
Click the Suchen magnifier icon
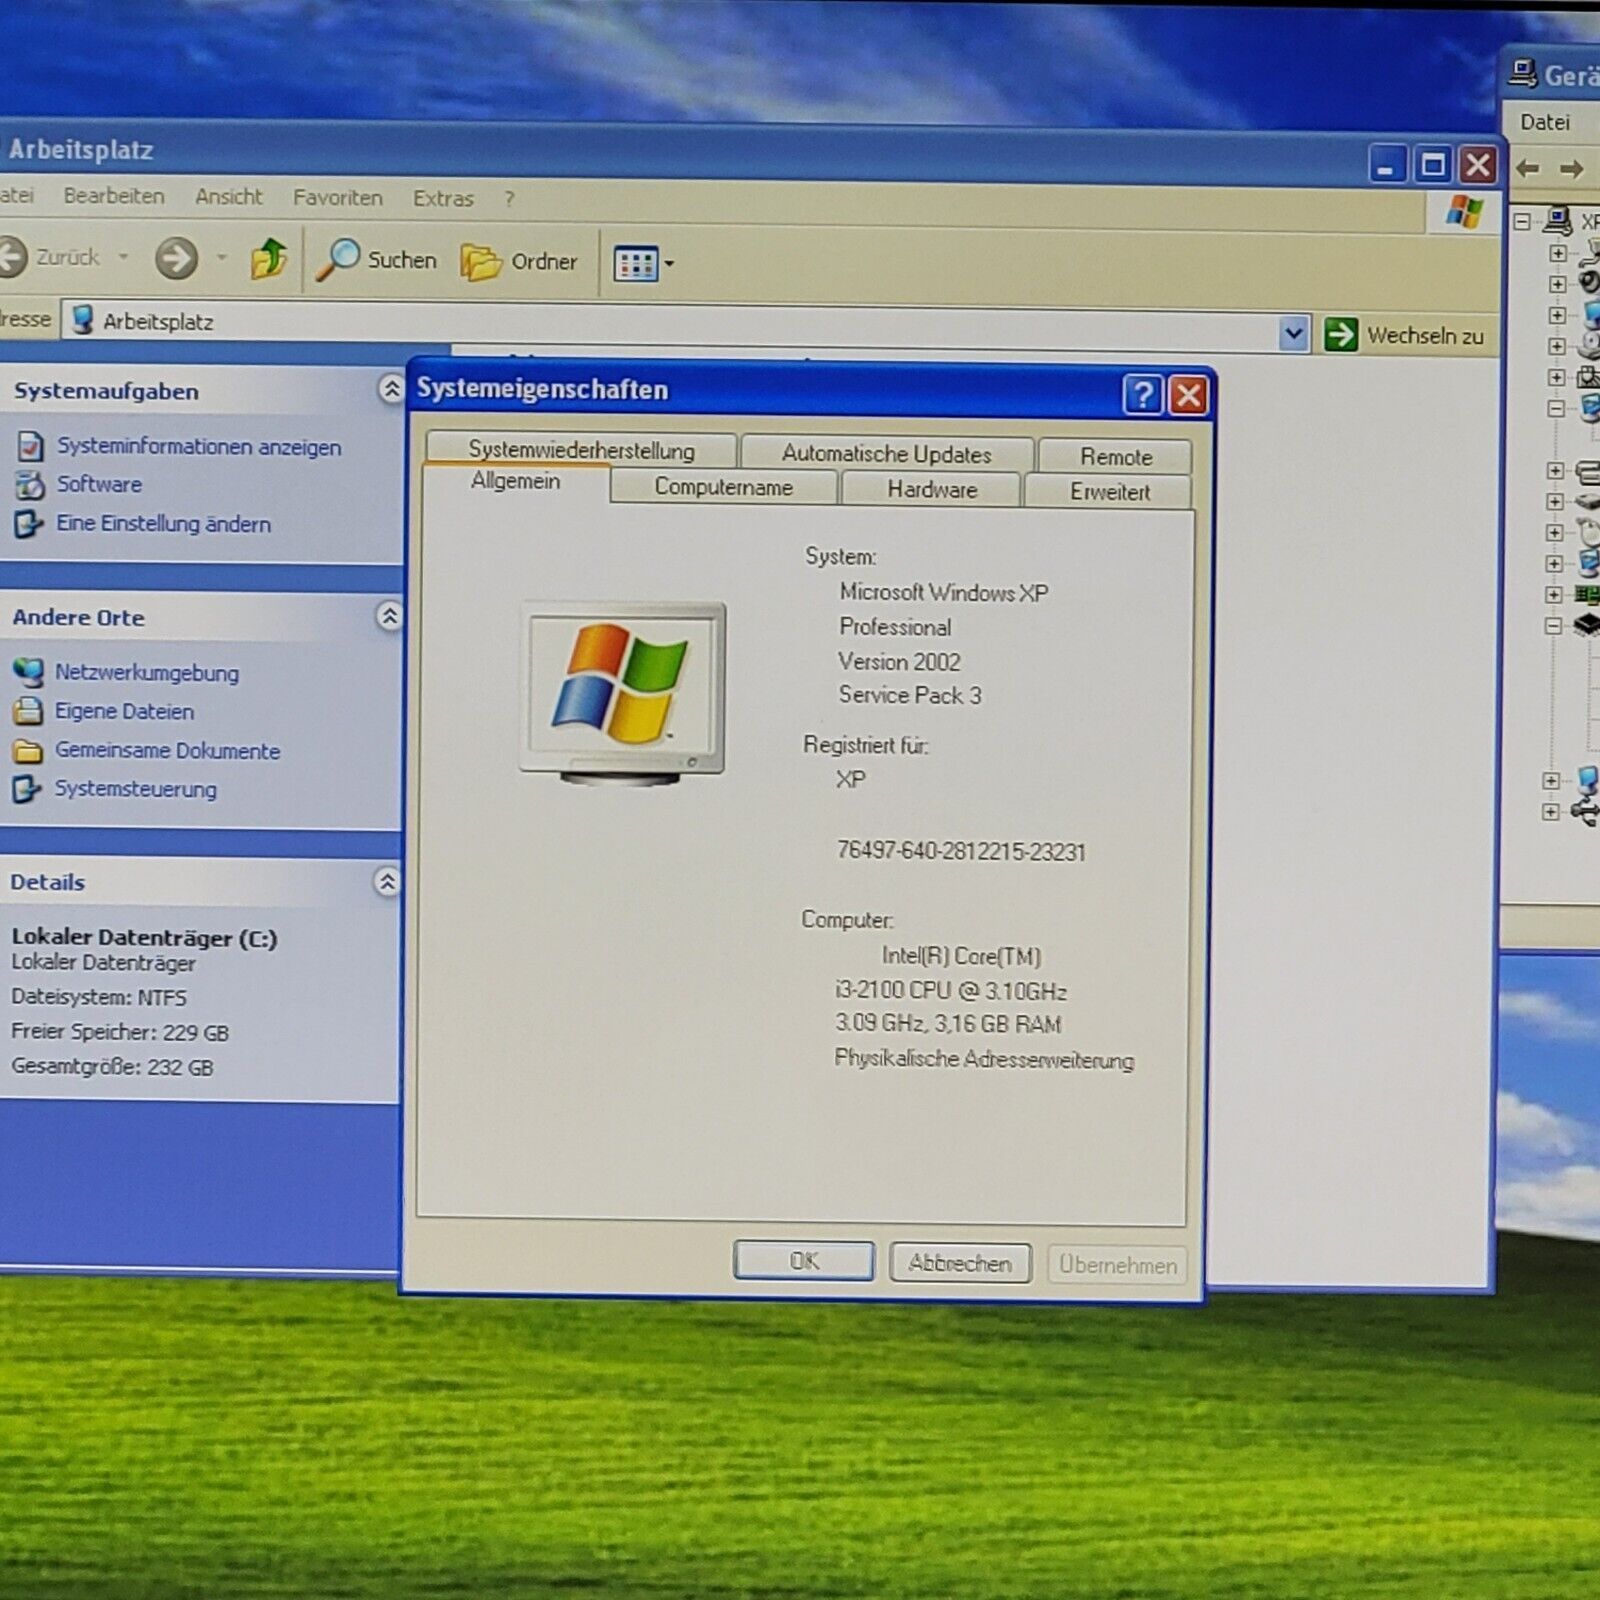(338, 259)
